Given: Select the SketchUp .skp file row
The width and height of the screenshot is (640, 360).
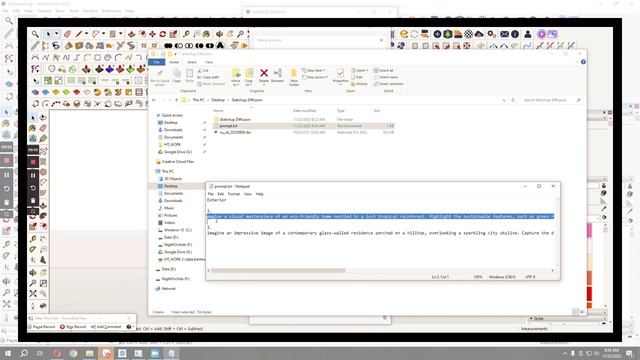Looking at the screenshot, I should pos(303,133).
